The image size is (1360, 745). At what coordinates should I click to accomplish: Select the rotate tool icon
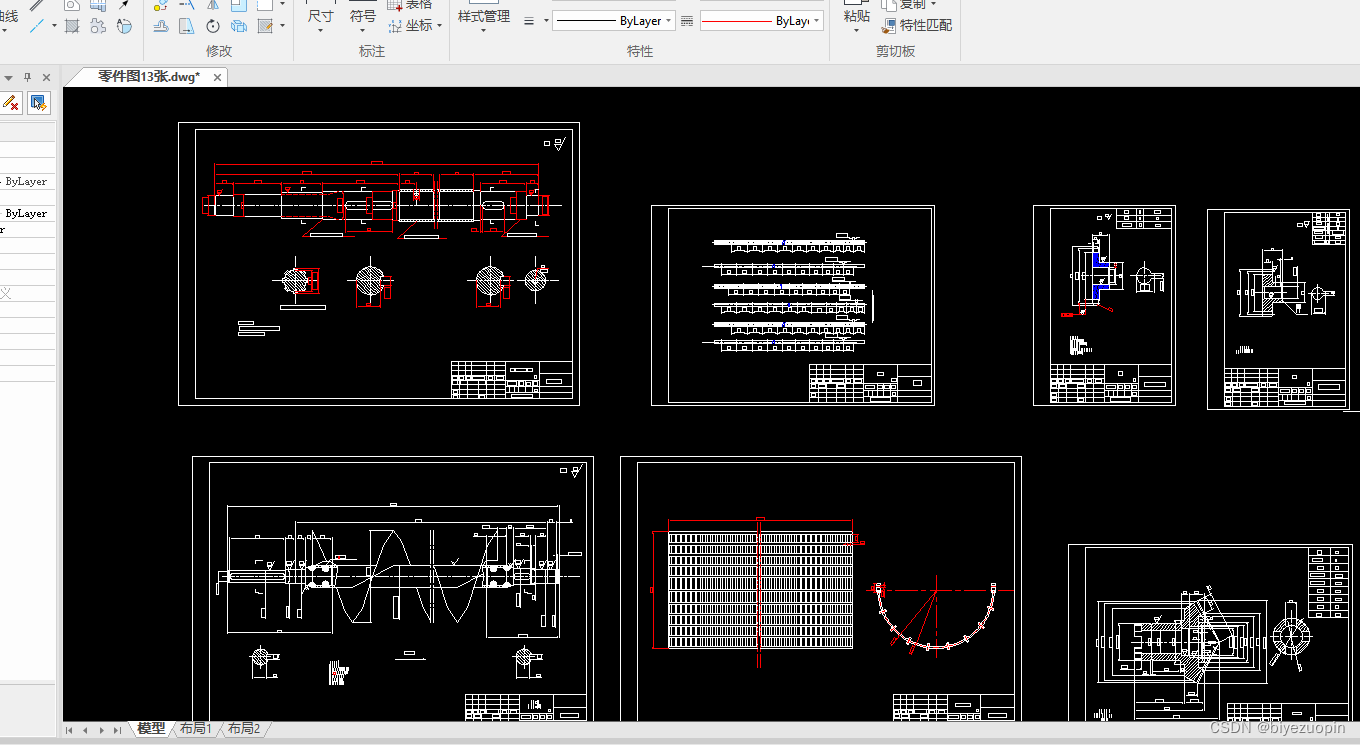point(213,26)
